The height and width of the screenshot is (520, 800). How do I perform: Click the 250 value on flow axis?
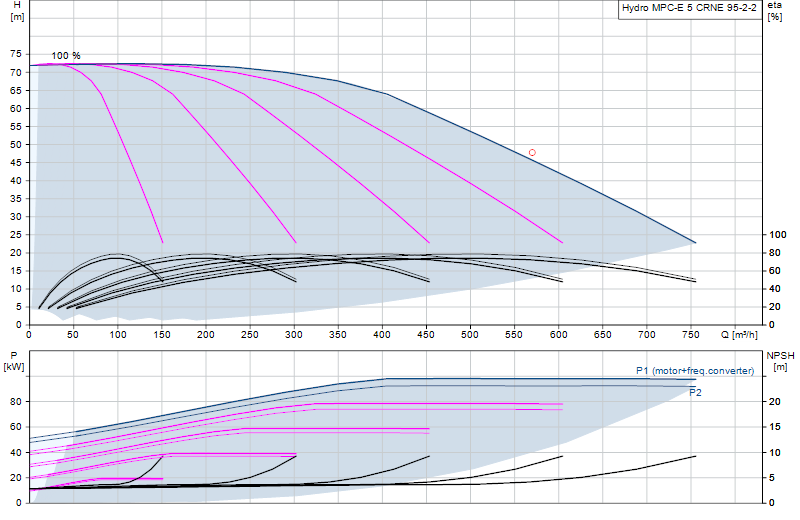click(249, 335)
